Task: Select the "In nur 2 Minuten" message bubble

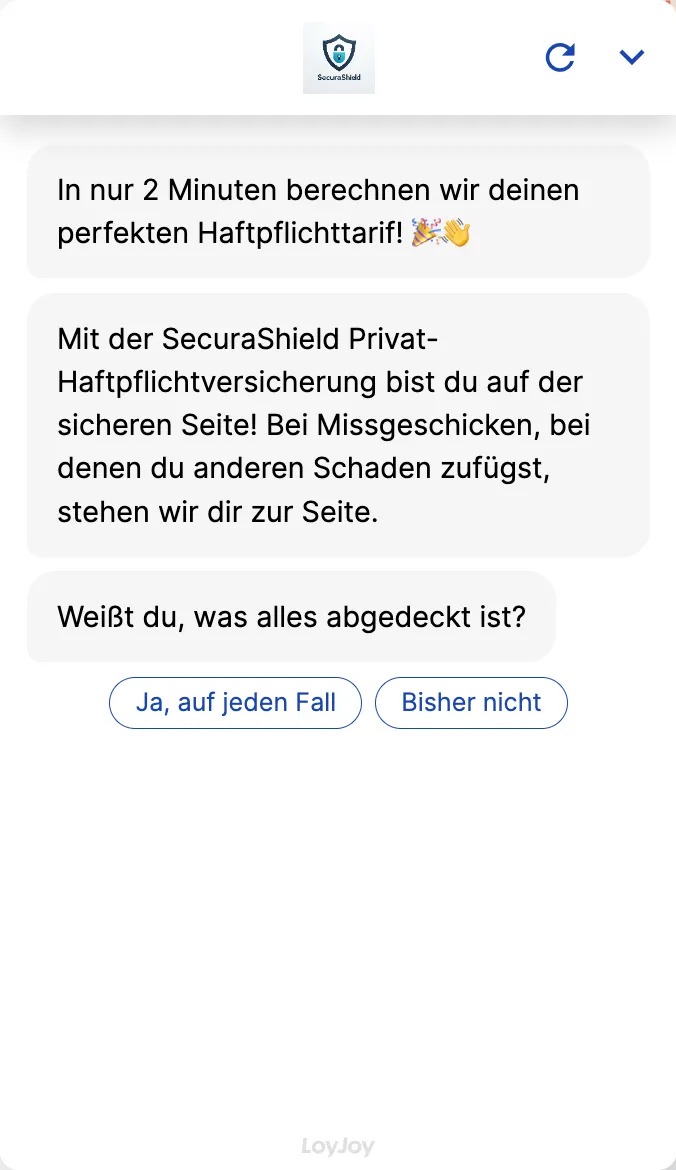Action: (x=338, y=211)
